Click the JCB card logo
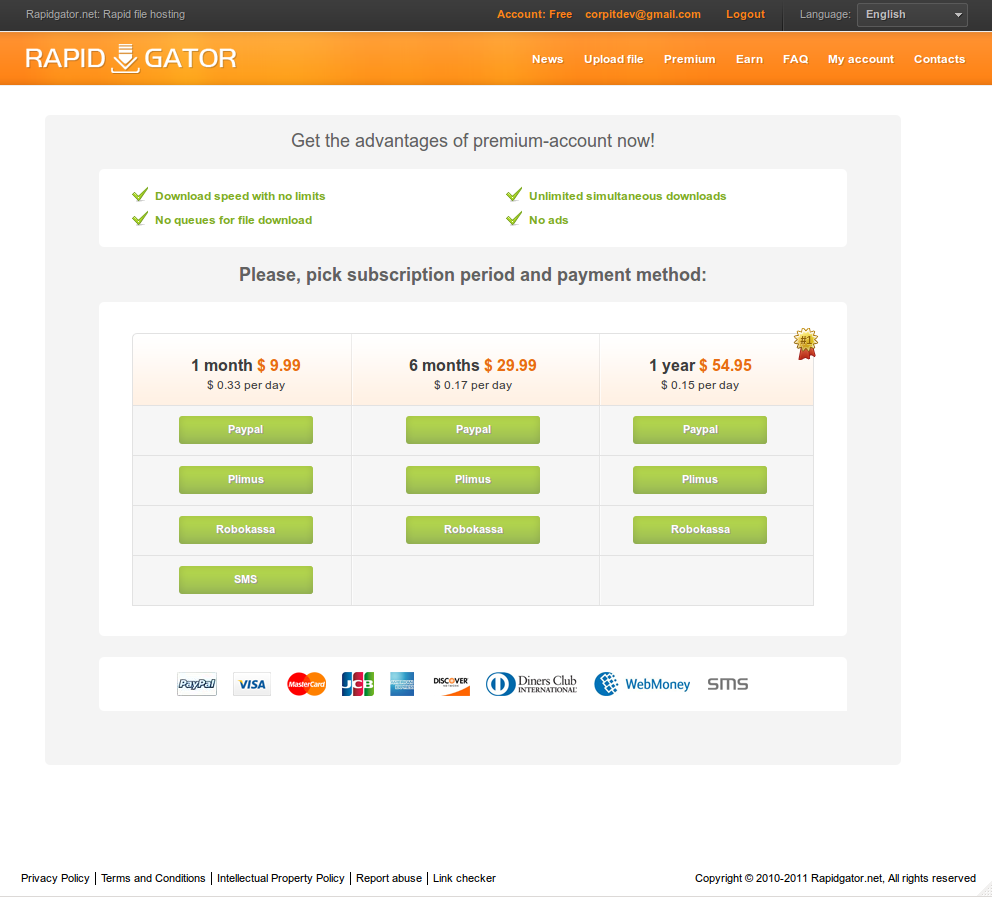Screen dimensions: 992x897 pos(357,684)
